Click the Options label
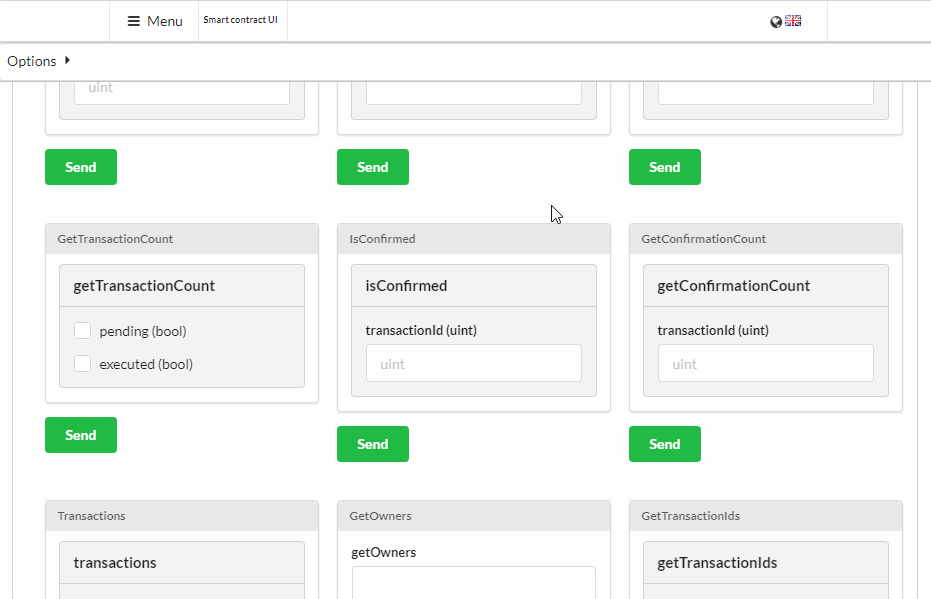 point(31,61)
